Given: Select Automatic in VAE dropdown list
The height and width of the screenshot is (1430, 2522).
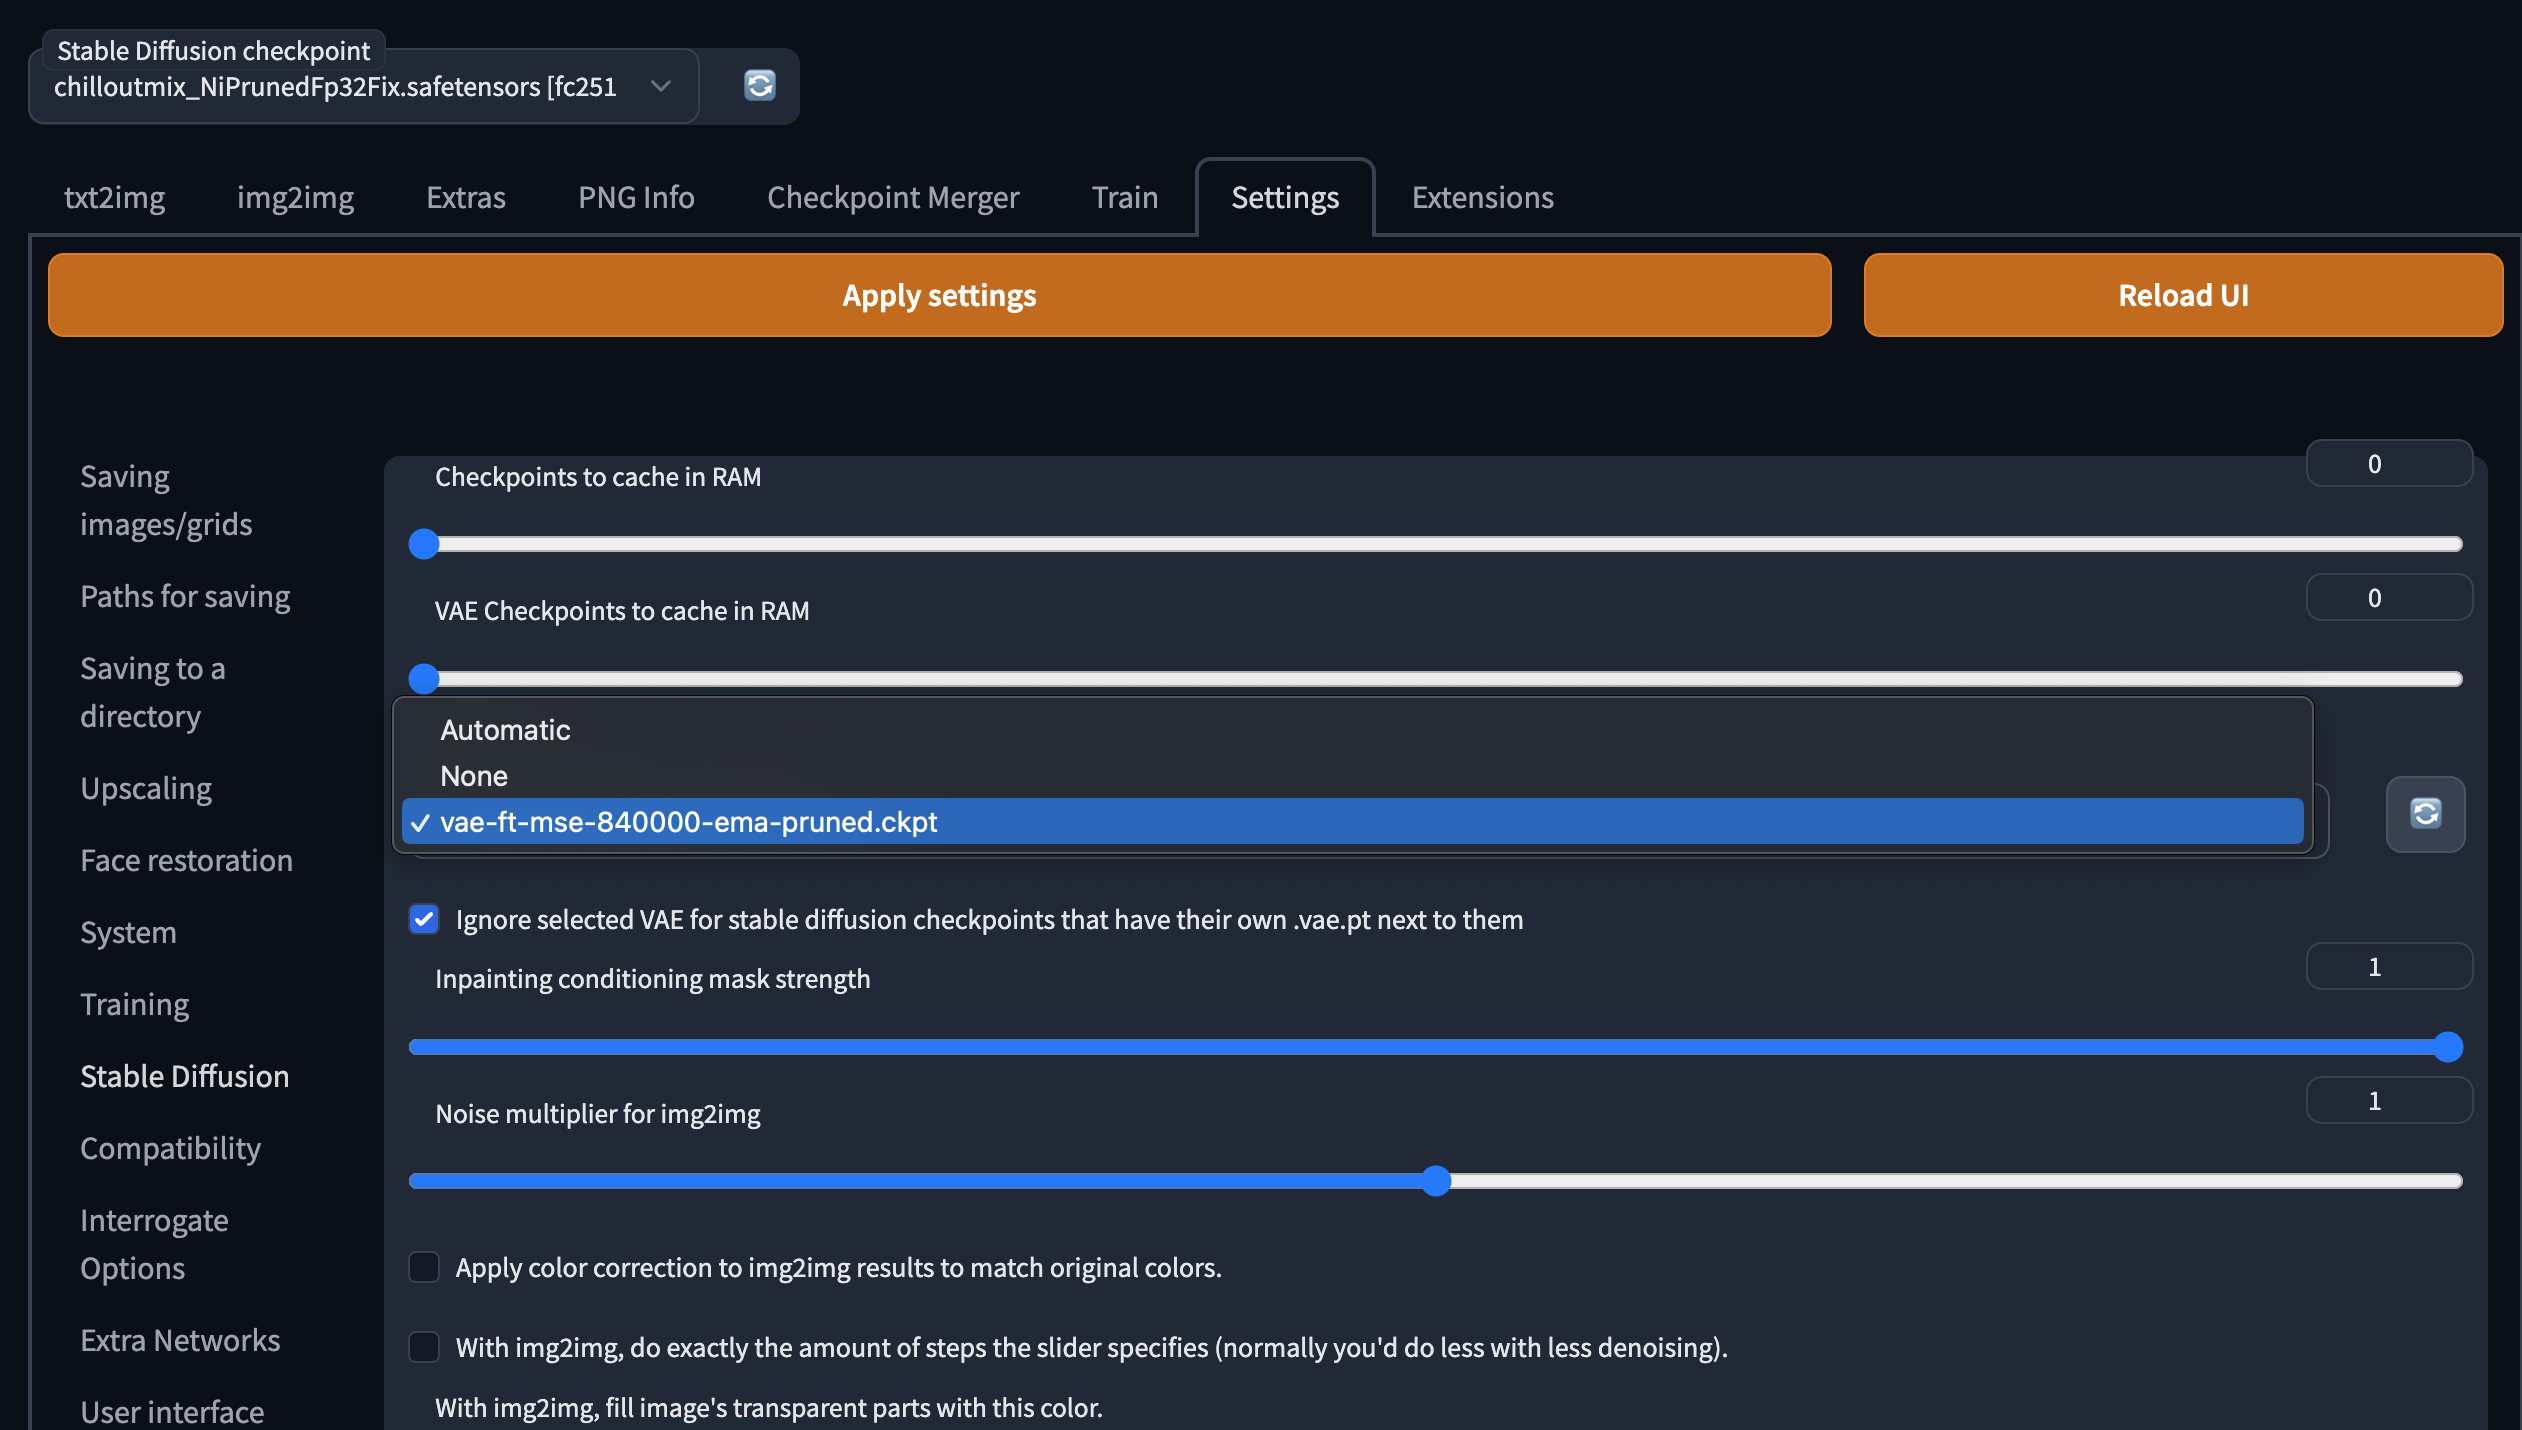Looking at the screenshot, I should click(x=505, y=730).
